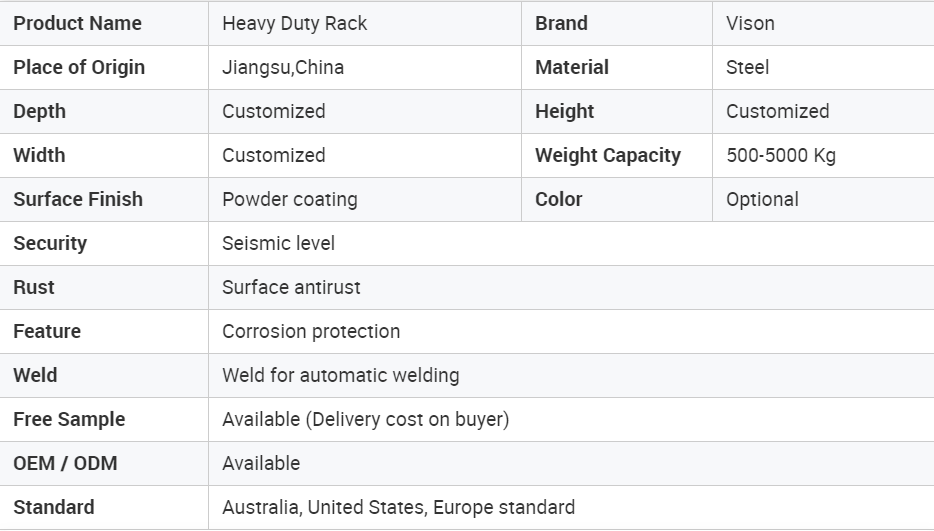Click the 'Seismic level' security value
The width and height of the screenshot is (934, 531).
(x=278, y=243)
